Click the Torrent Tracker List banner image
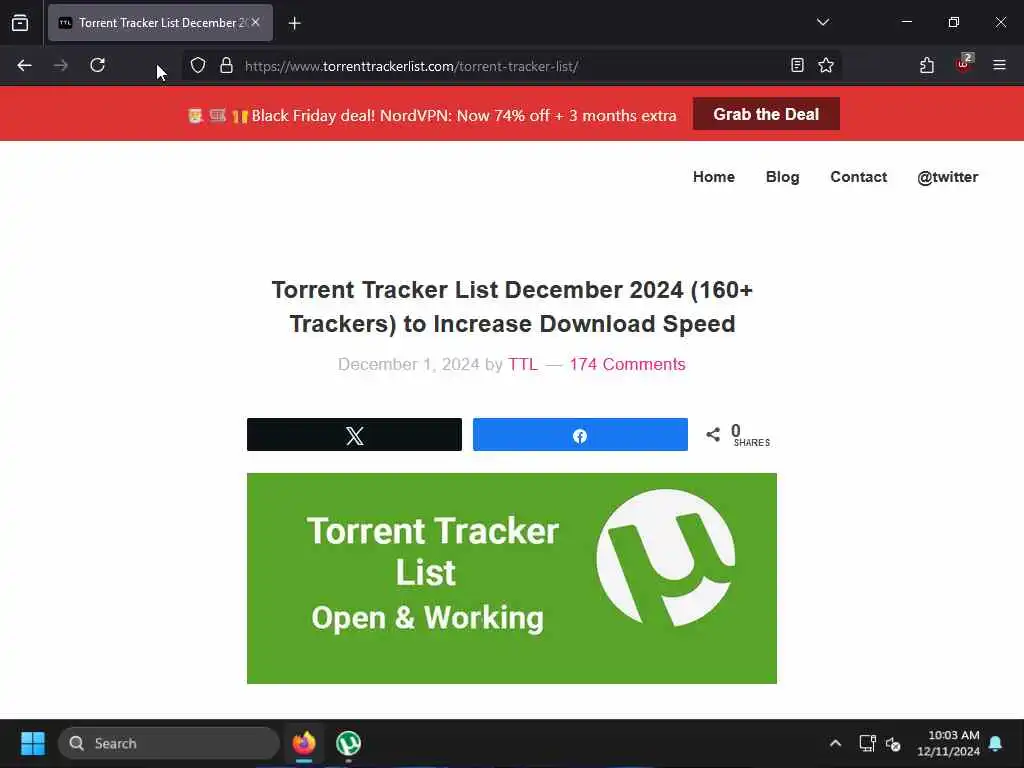Image resolution: width=1024 pixels, height=768 pixels. (x=511, y=578)
